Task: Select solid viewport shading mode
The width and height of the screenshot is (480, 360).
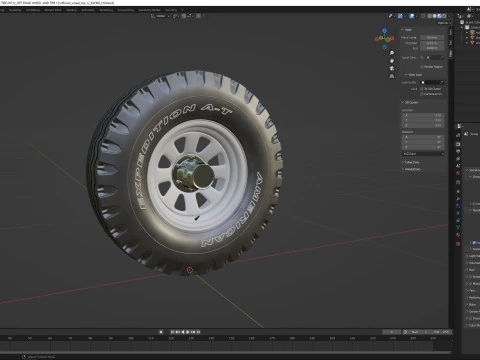Action: click(x=434, y=16)
